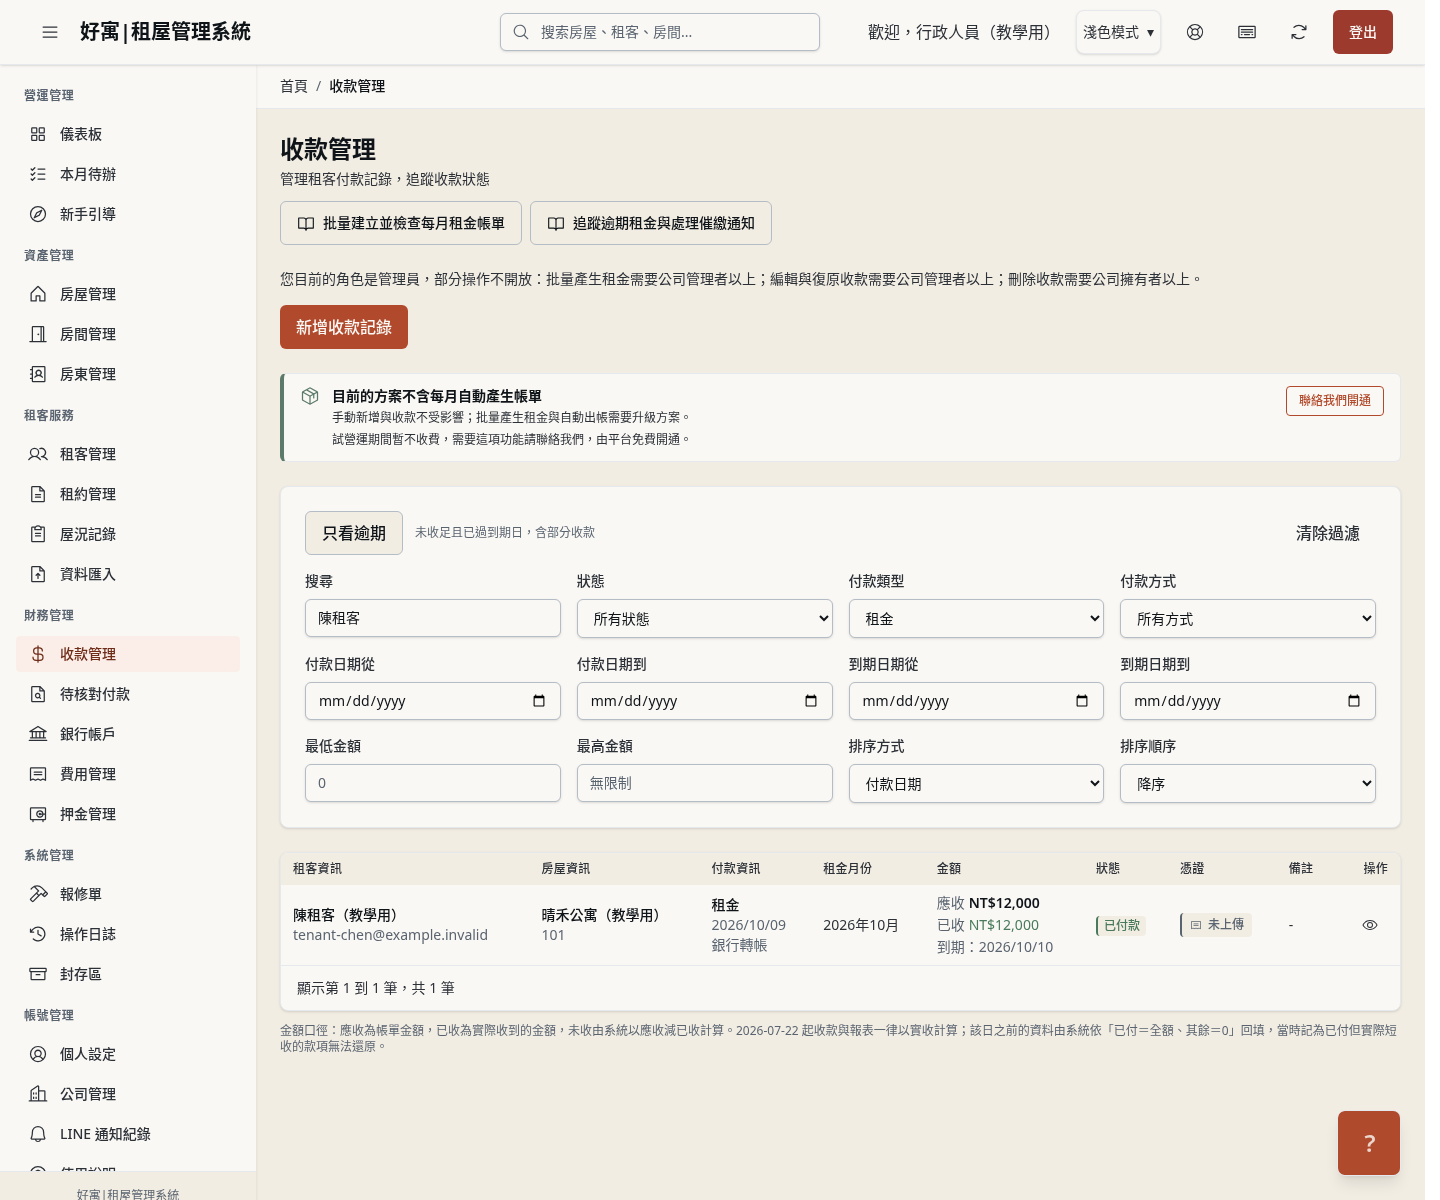
Task: Click the 操作日誌 history icon
Action: pos(38,934)
